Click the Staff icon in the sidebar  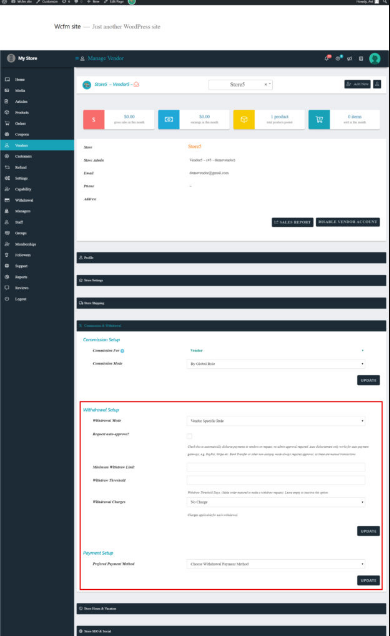(7, 222)
